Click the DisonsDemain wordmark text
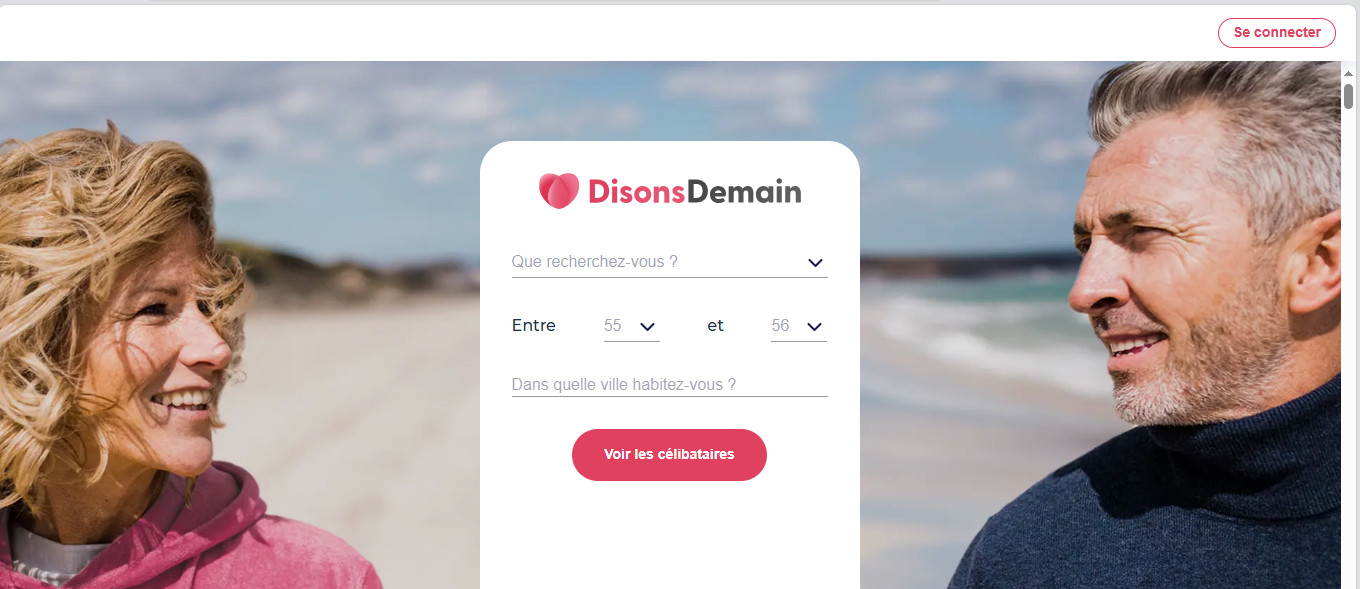The height and width of the screenshot is (589, 1360). [x=694, y=191]
